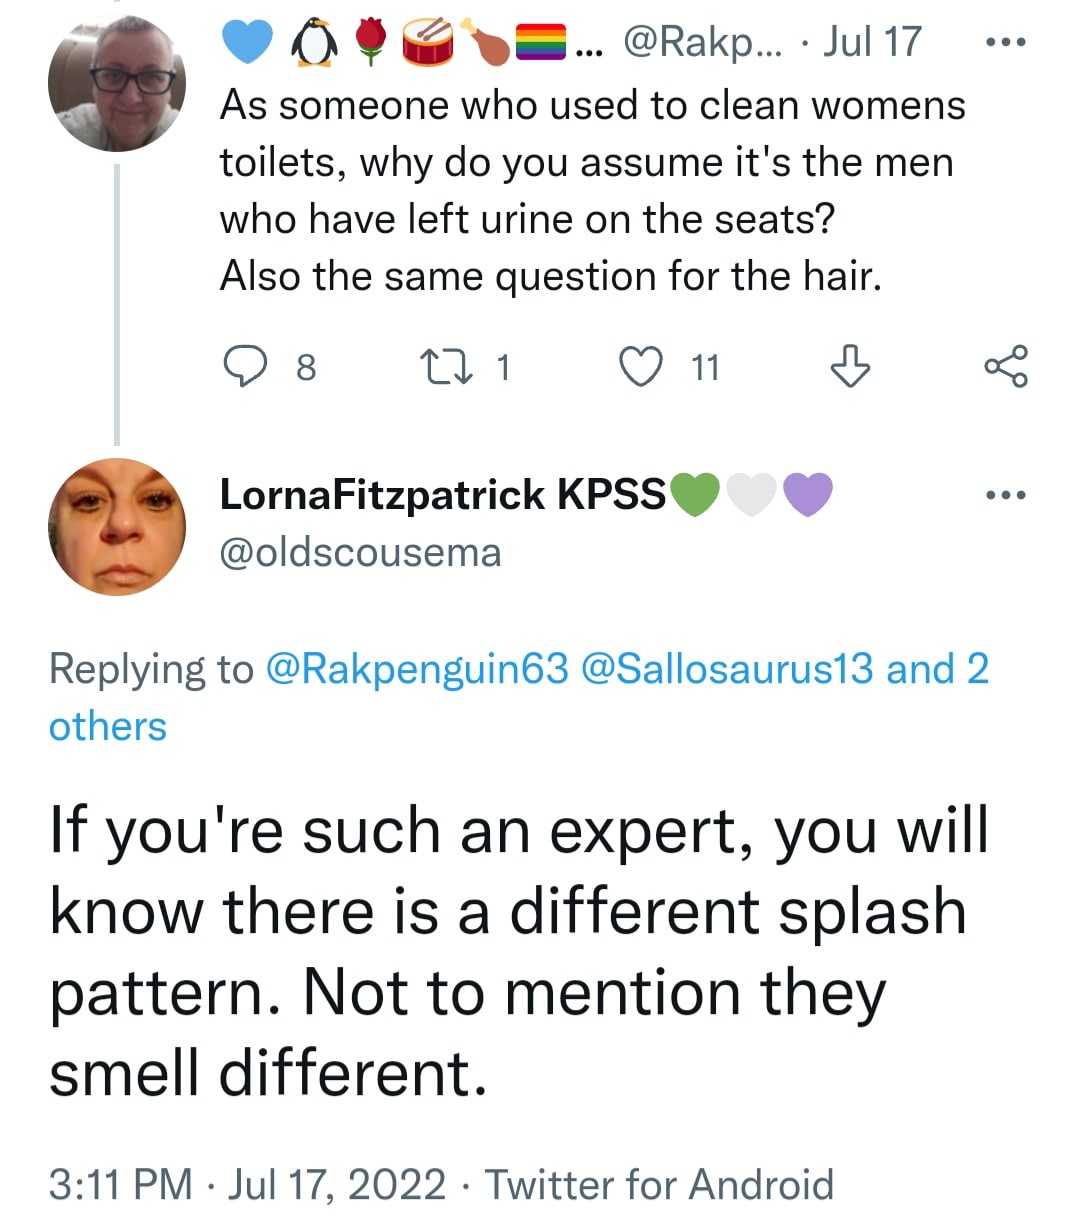Image resolution: width=1080 pixels, height=1232 pixels.
Task: Like the tweet with 11 likes
Action: click(641, 367)
